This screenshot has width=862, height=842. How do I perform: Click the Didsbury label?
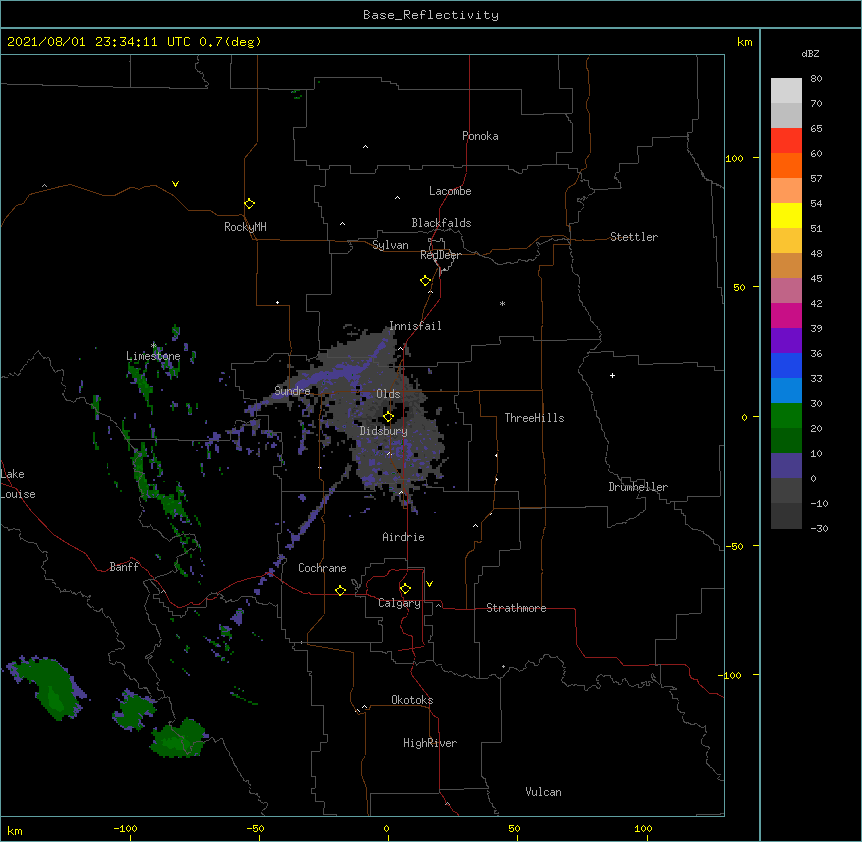coord(383,431)
